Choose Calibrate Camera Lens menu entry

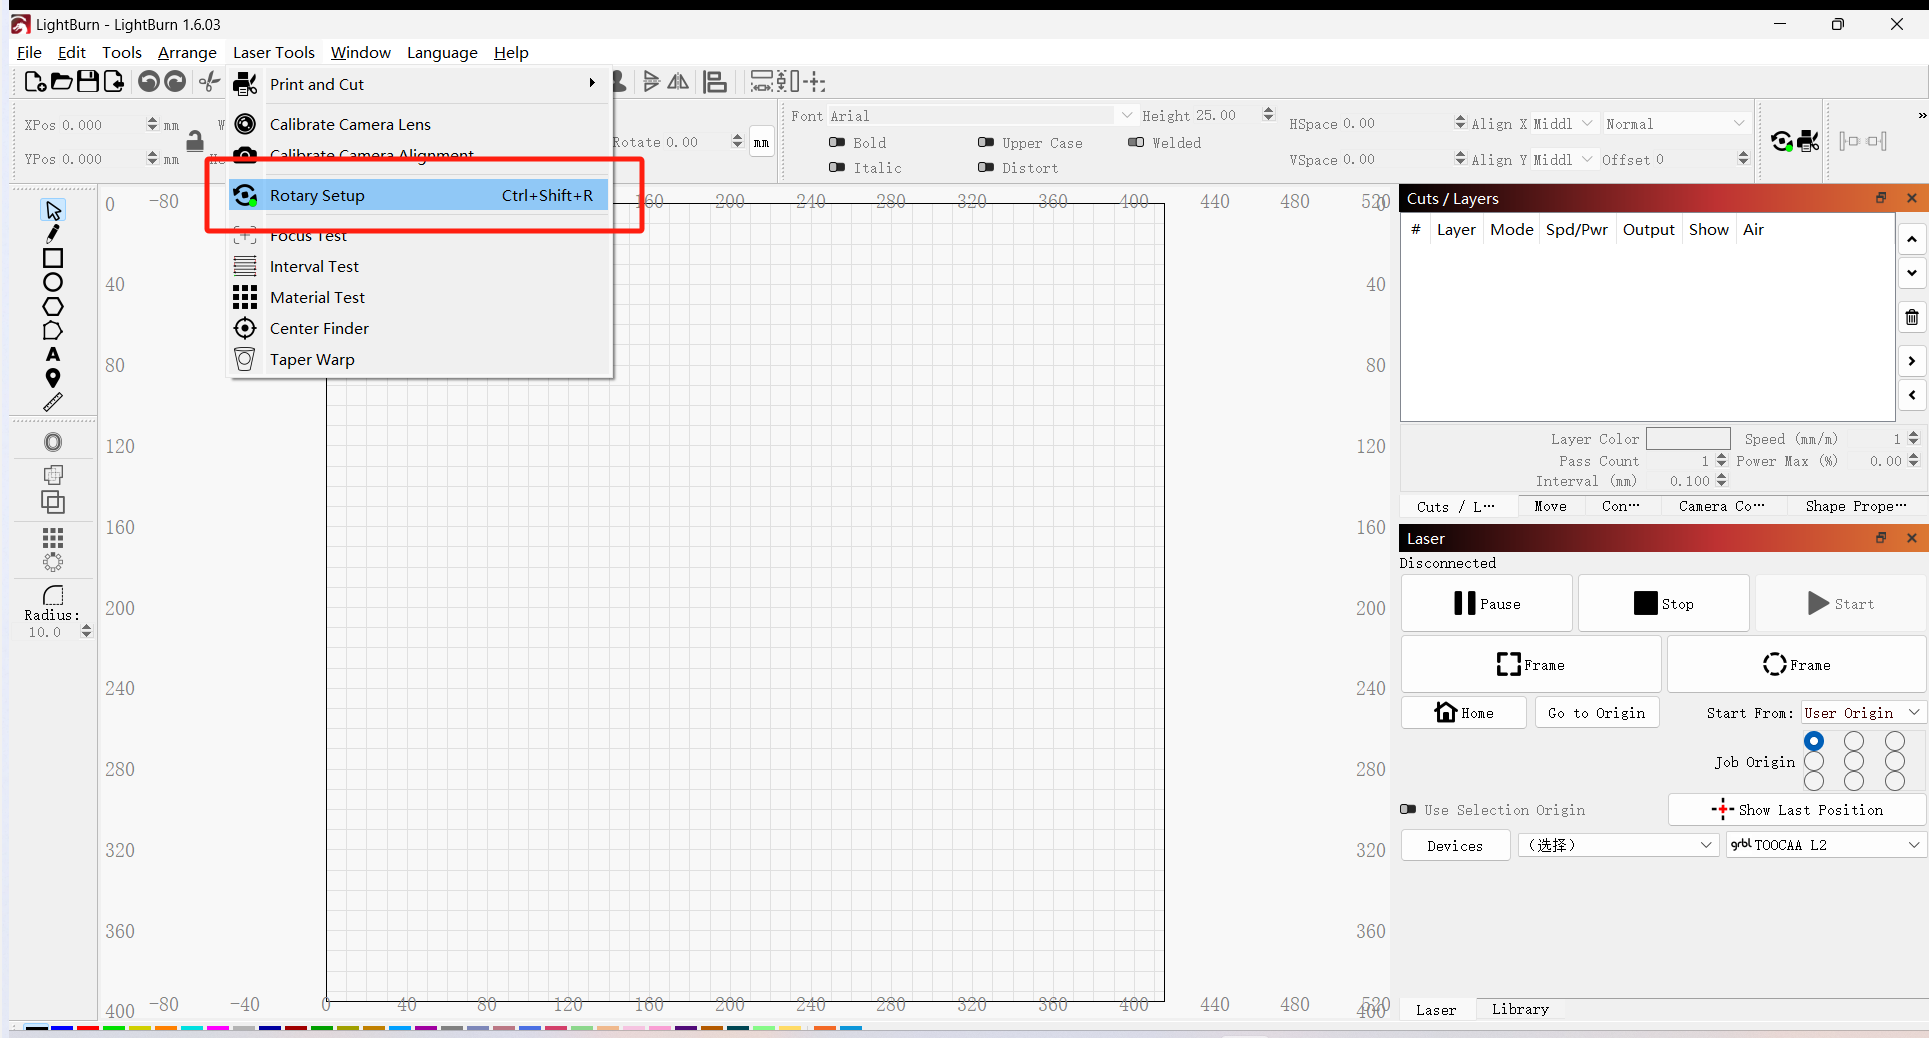click(x=419, y=124)
